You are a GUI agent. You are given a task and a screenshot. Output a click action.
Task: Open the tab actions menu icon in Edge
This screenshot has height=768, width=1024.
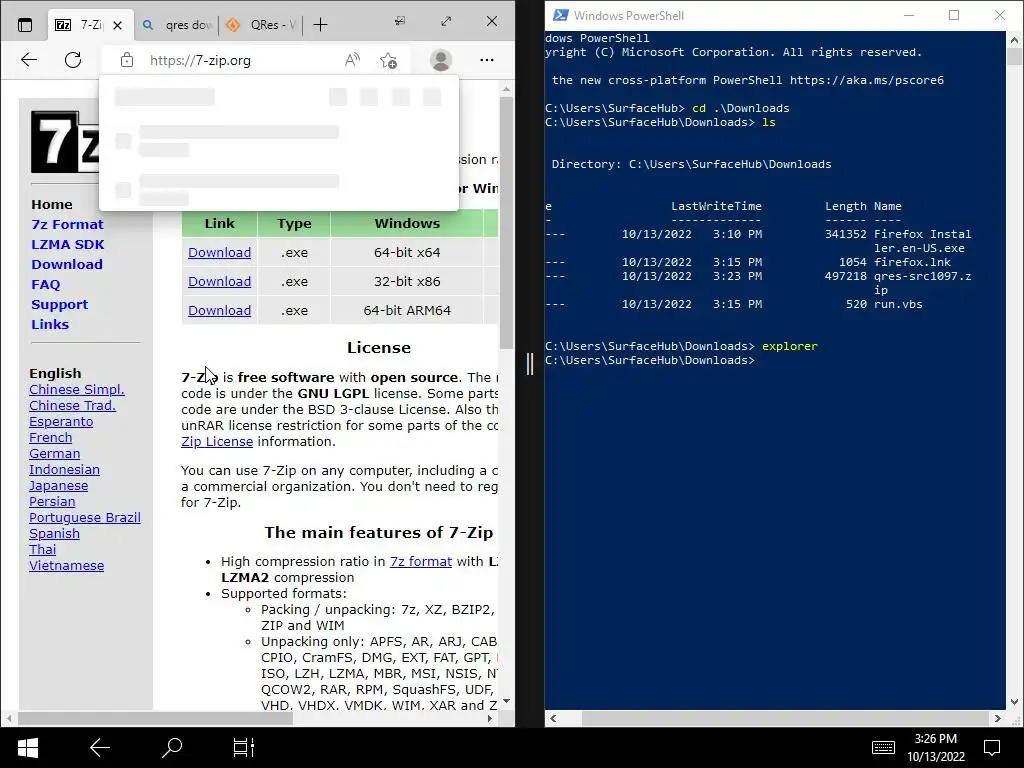click(x=25, y=25)
